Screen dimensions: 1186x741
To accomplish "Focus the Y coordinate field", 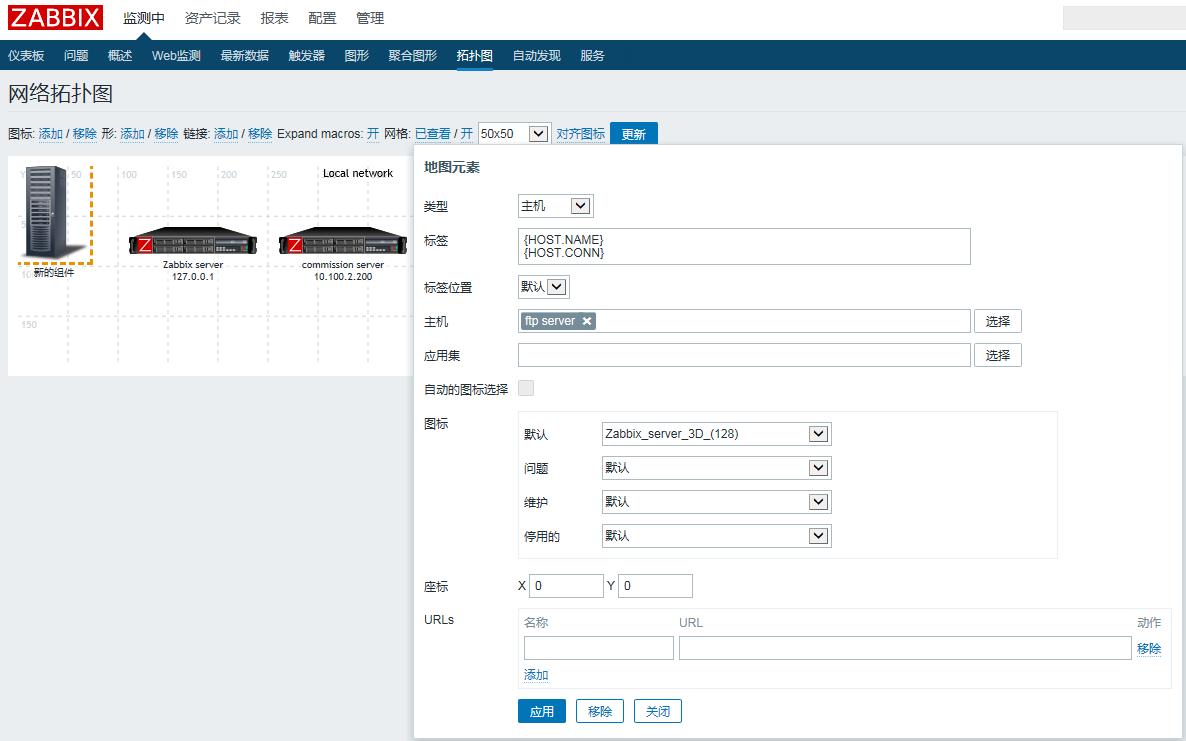I will 656,586.
